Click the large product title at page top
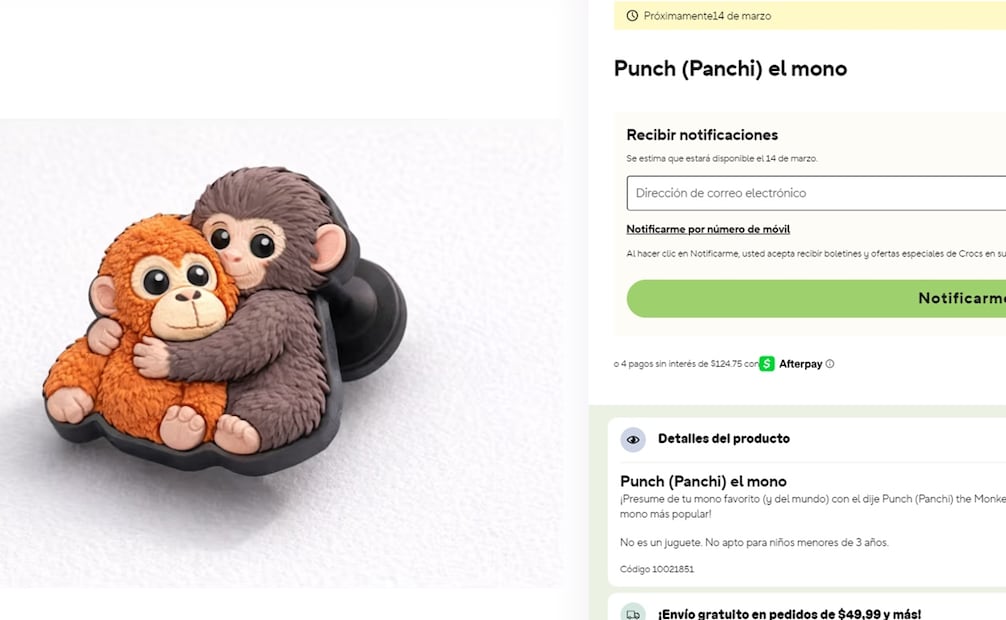 [x=730, y=69]
